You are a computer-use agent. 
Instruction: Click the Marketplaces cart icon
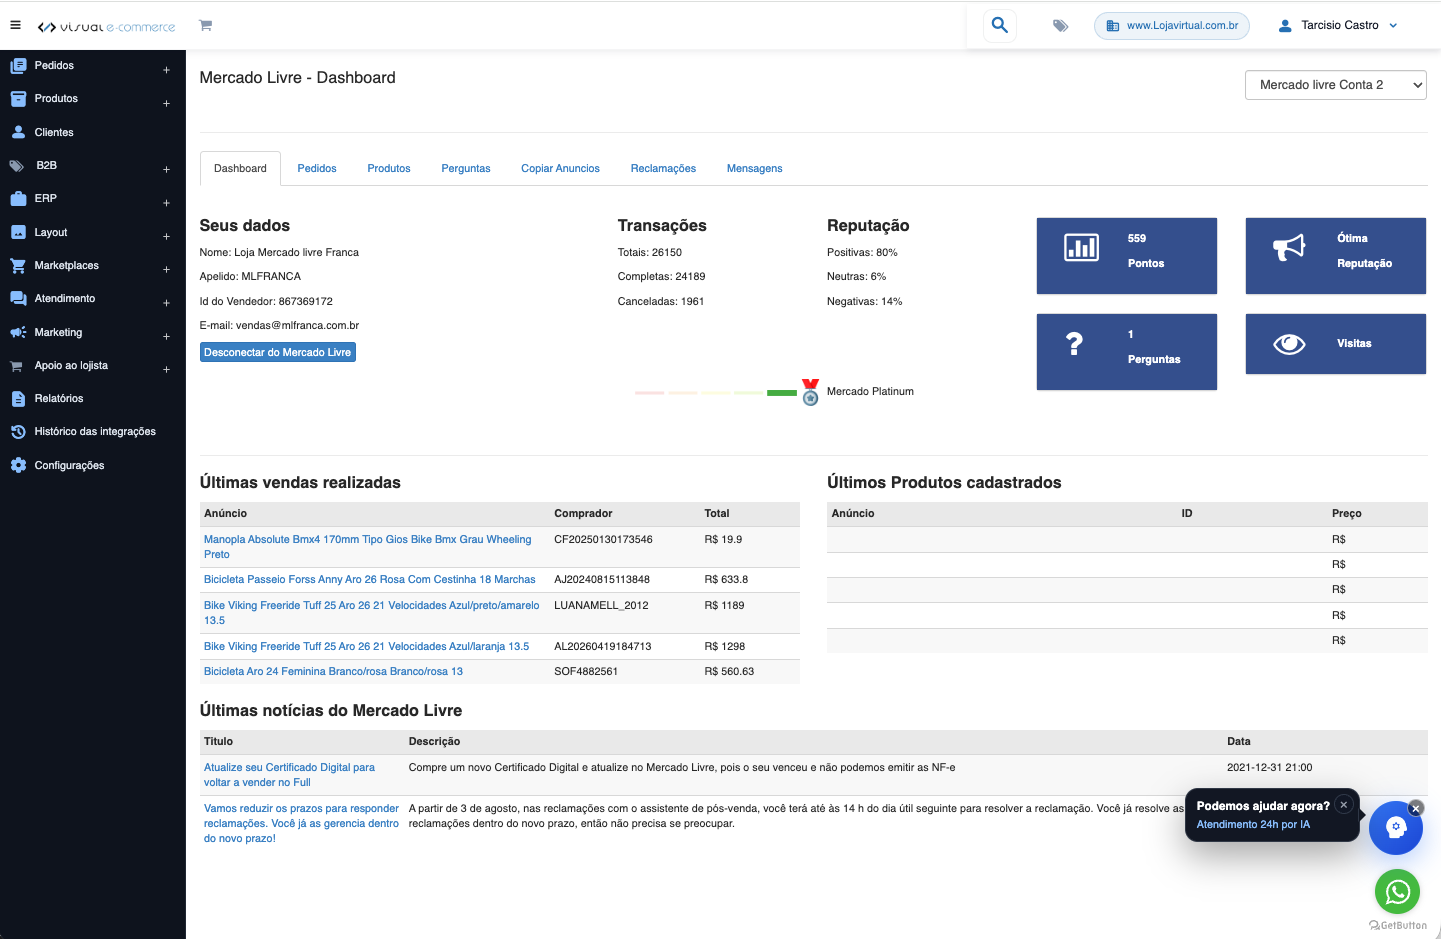18,266
